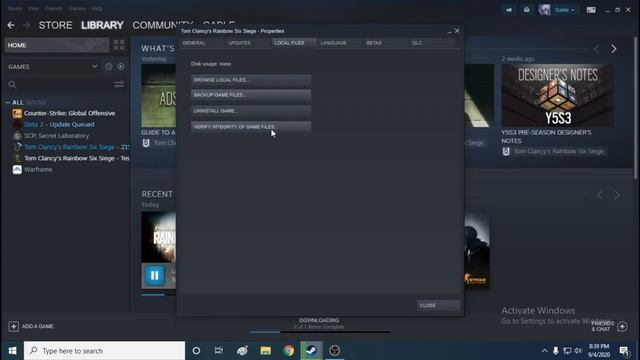Open Steam announcements megaphone icon
The height and width of the screenshot is (360, 640).
[509, 10]
